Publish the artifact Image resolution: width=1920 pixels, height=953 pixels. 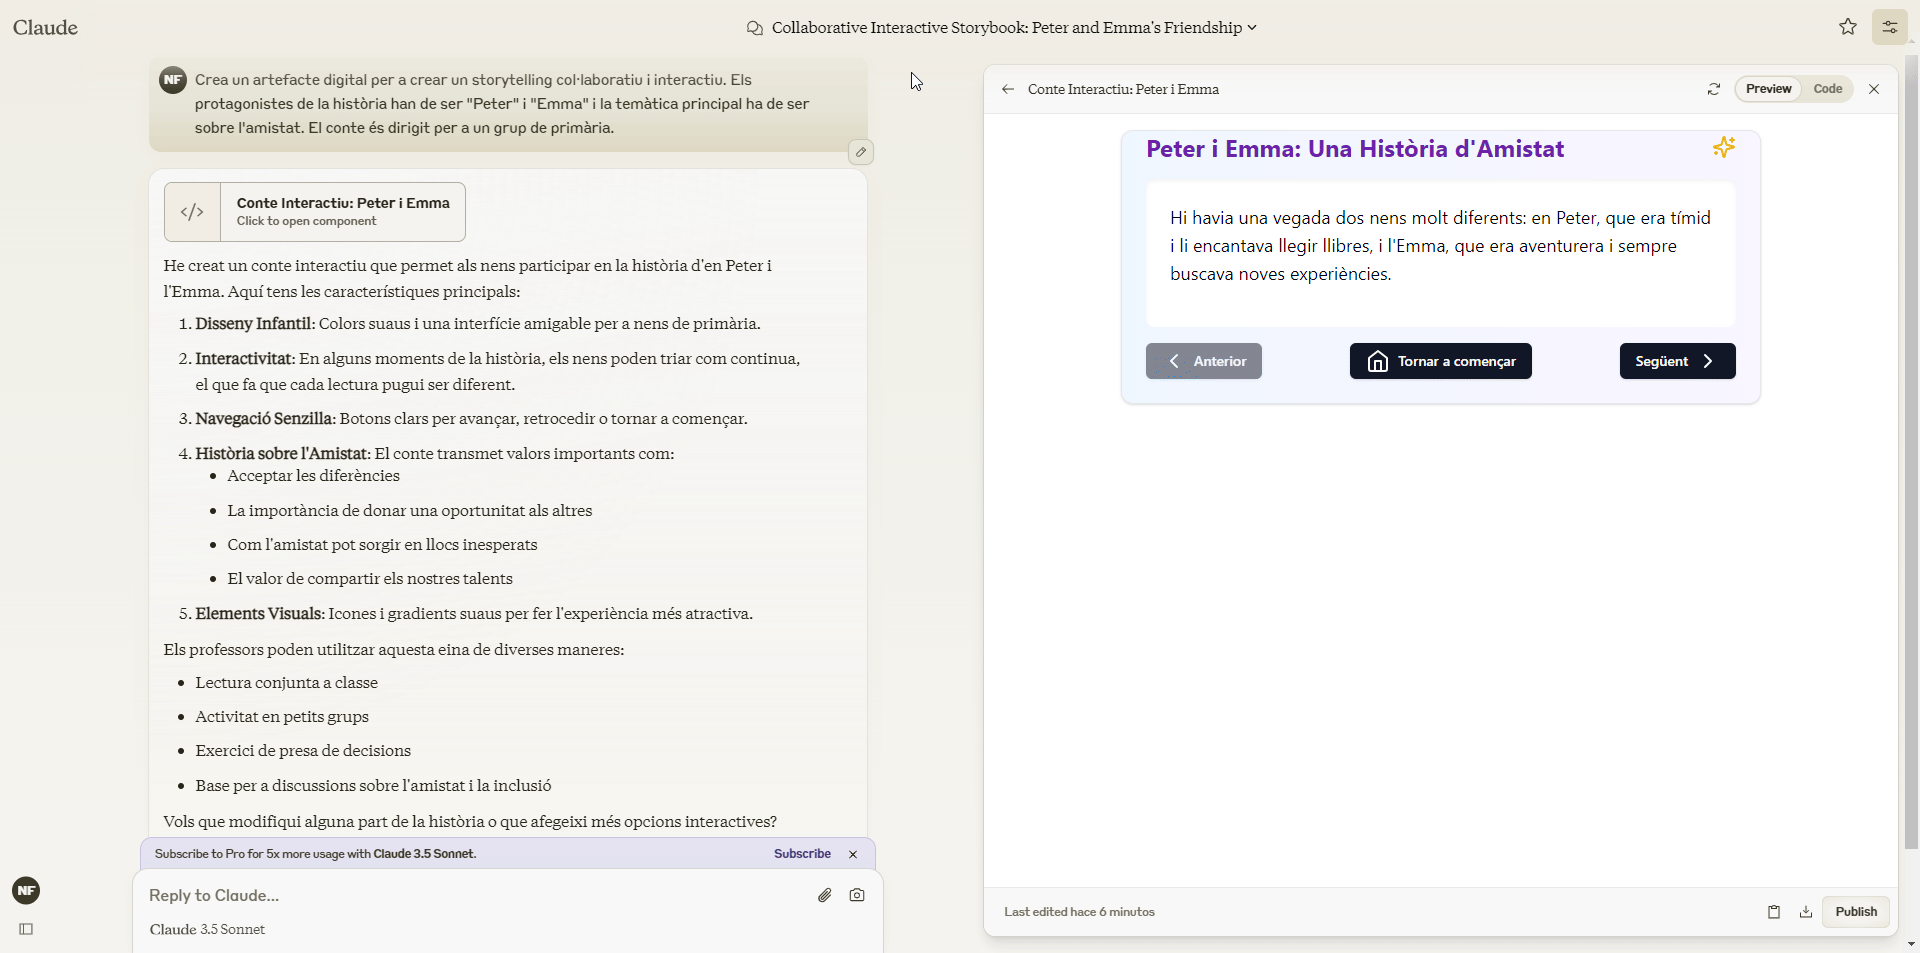[1855, 912]
